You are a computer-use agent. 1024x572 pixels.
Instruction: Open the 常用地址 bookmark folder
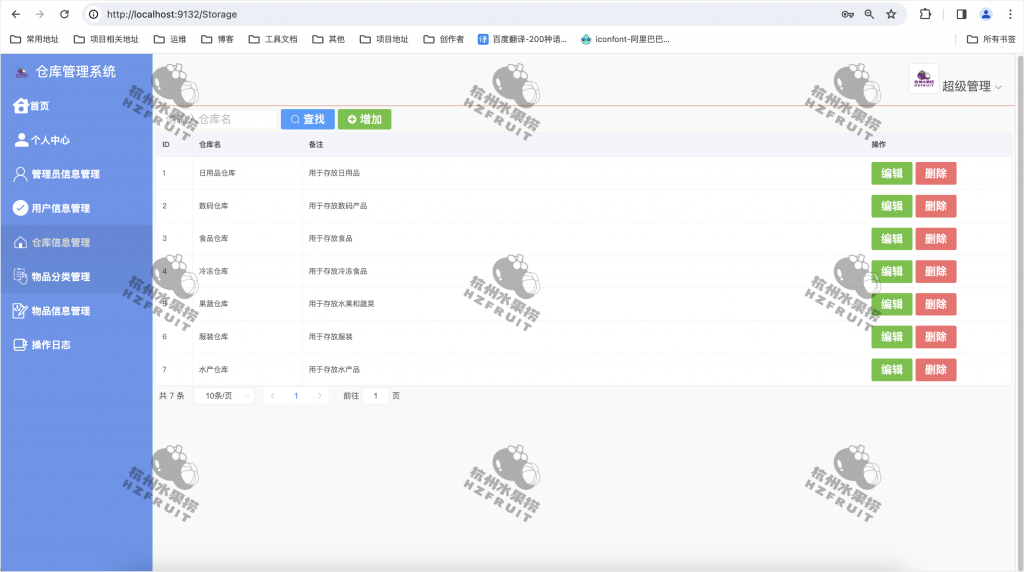[x=35, y=39]
